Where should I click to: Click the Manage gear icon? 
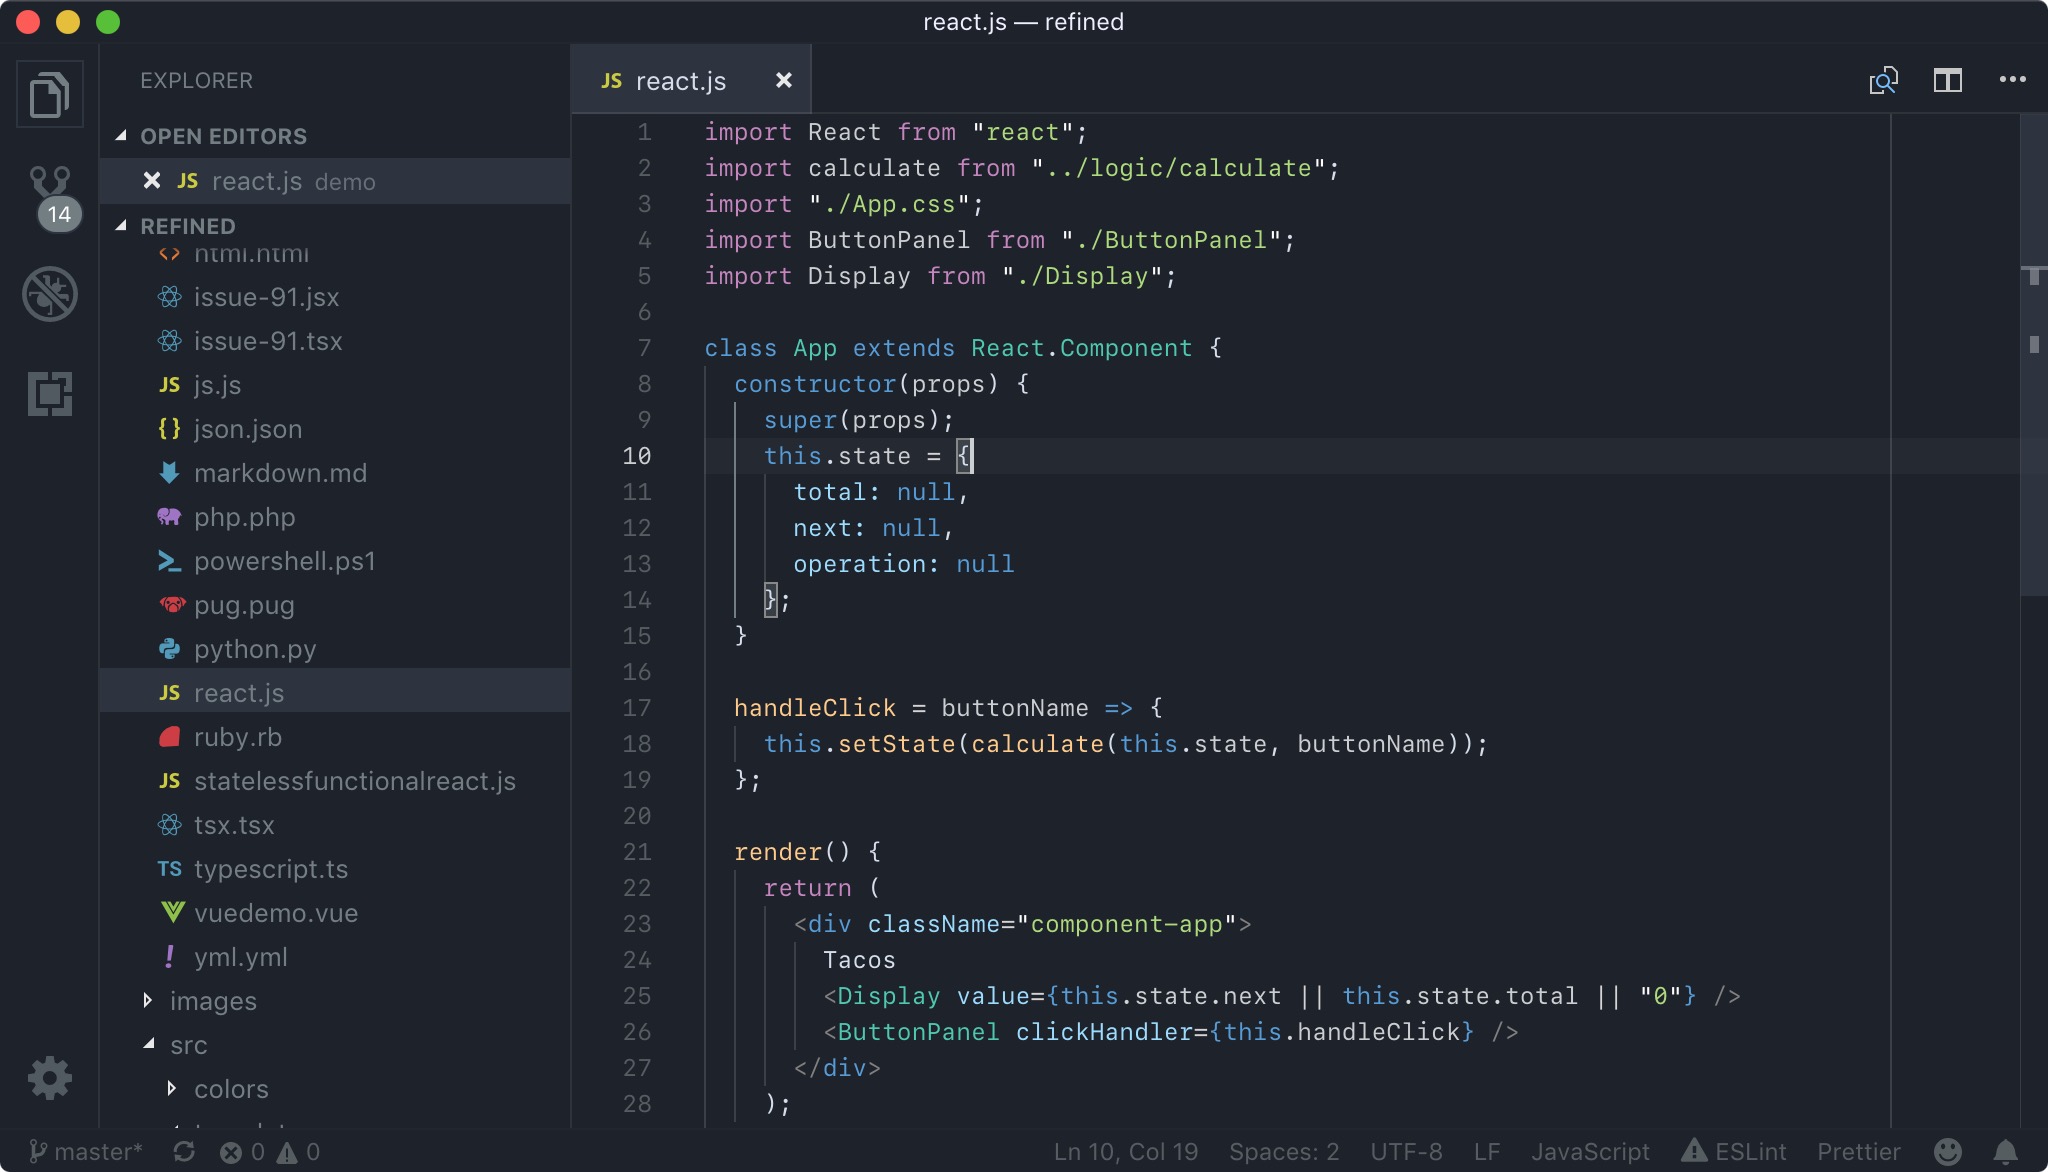point(49,1078)
